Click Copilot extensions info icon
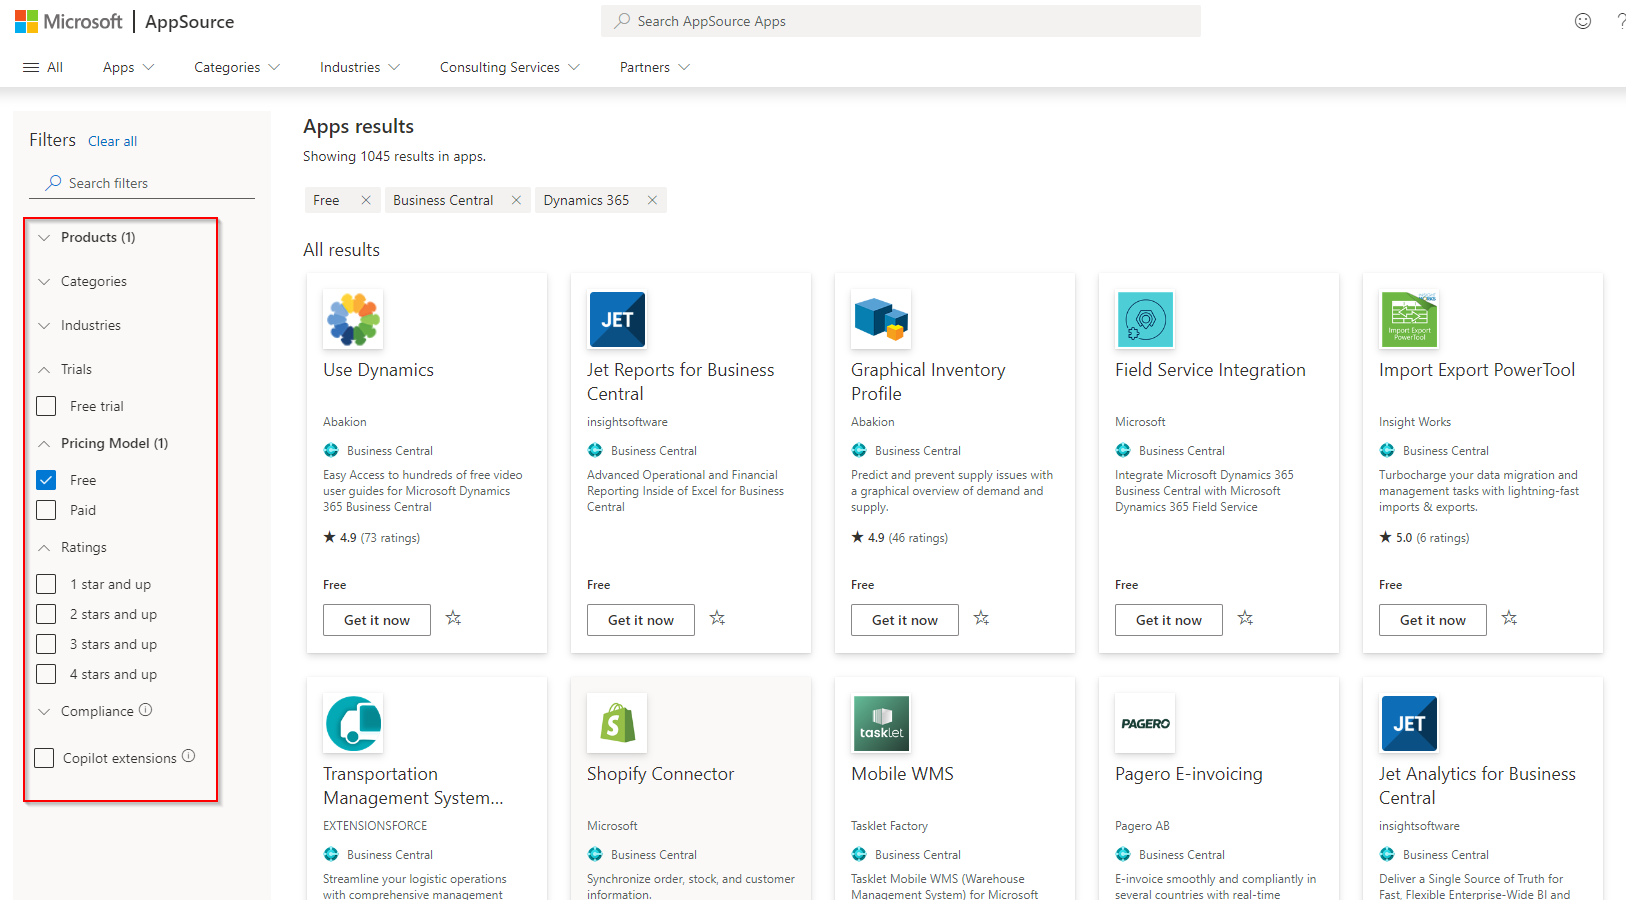1626x900 pixels. (x=189, y=757)
